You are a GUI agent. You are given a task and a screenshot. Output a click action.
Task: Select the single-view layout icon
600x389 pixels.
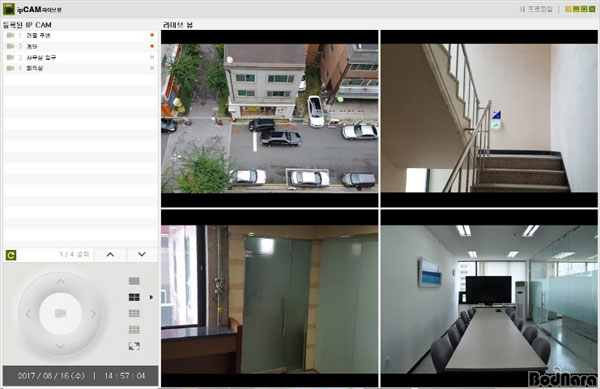[134, 281]
